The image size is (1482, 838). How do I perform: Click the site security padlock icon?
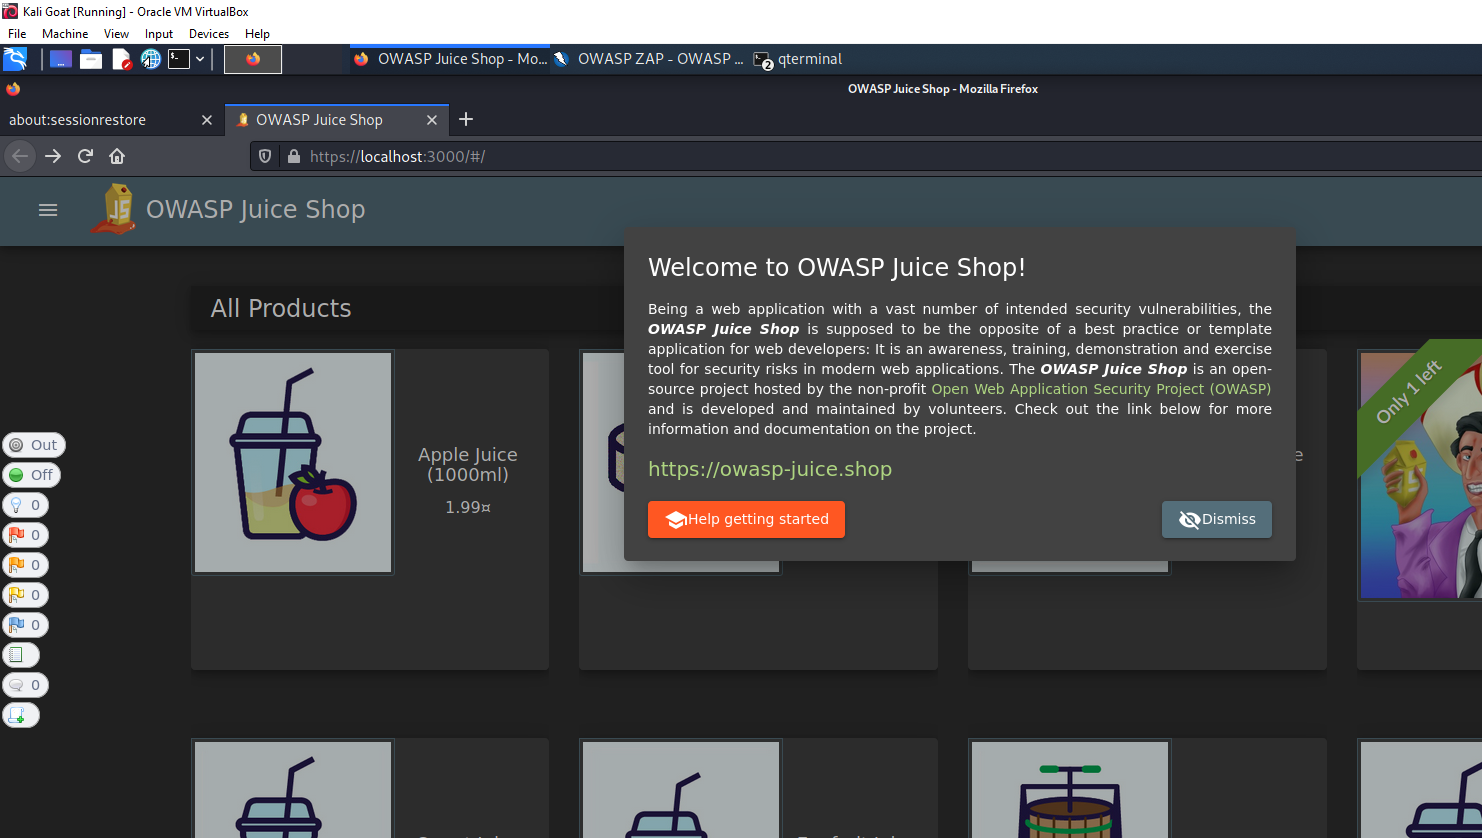(x=294, y=156)
